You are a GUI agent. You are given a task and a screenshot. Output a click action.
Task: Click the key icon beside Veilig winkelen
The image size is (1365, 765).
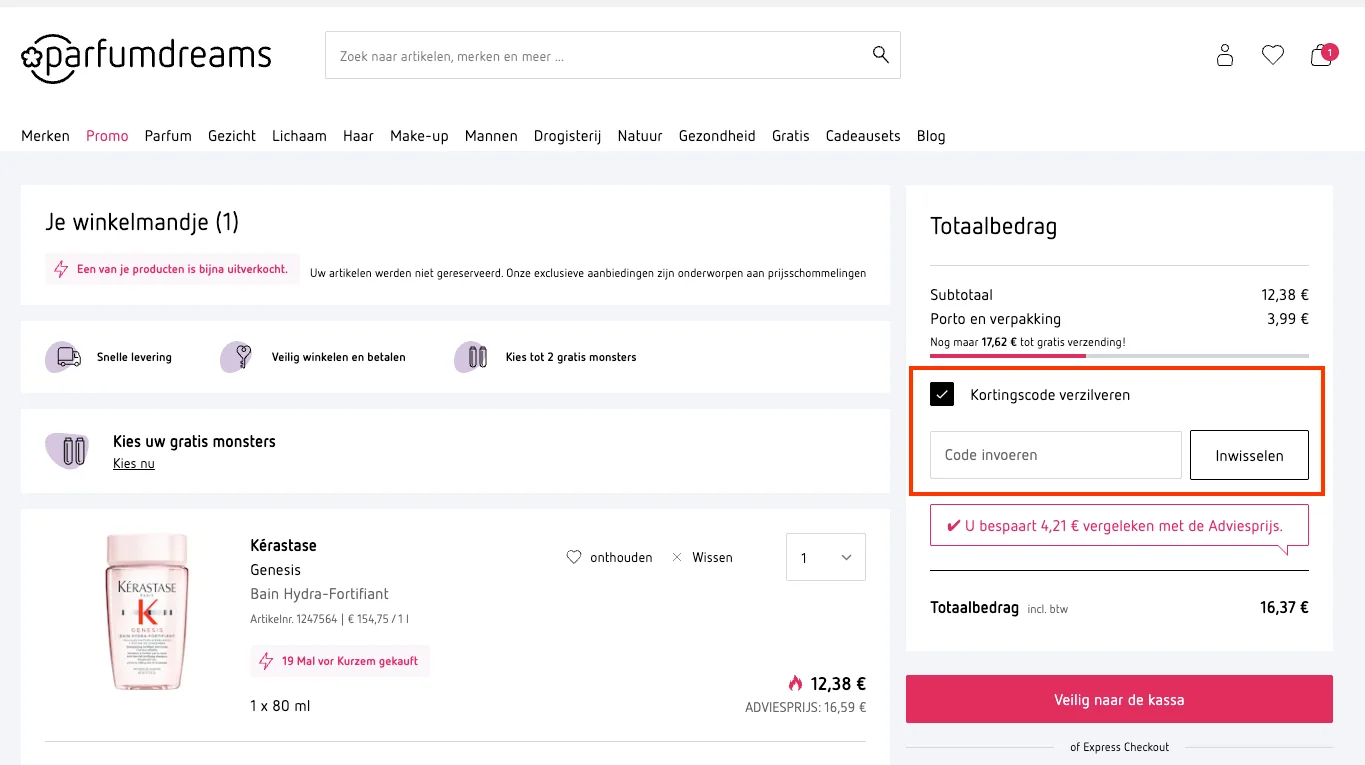click(x=234, y=357)
